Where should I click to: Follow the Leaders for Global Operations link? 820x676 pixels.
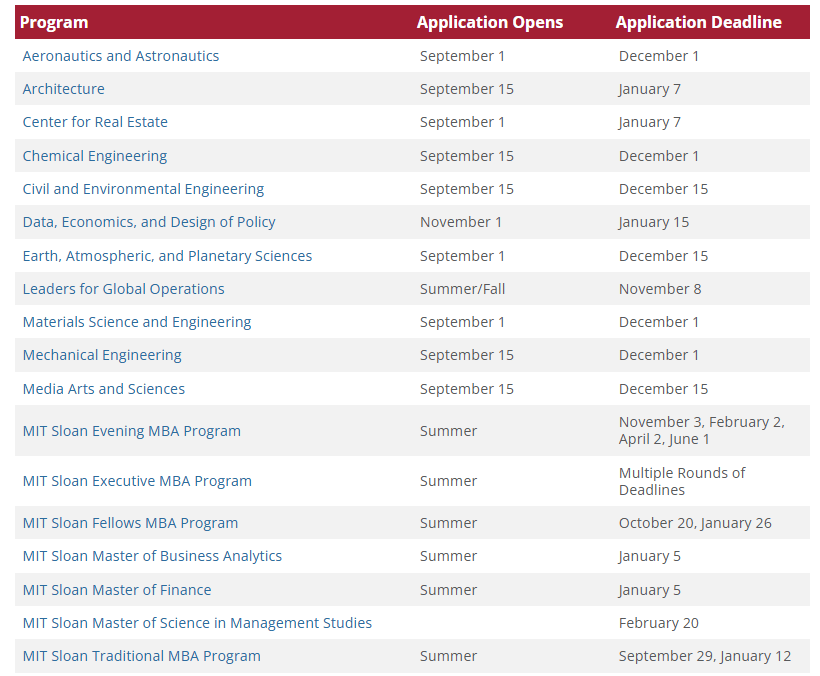coord(123,289)
